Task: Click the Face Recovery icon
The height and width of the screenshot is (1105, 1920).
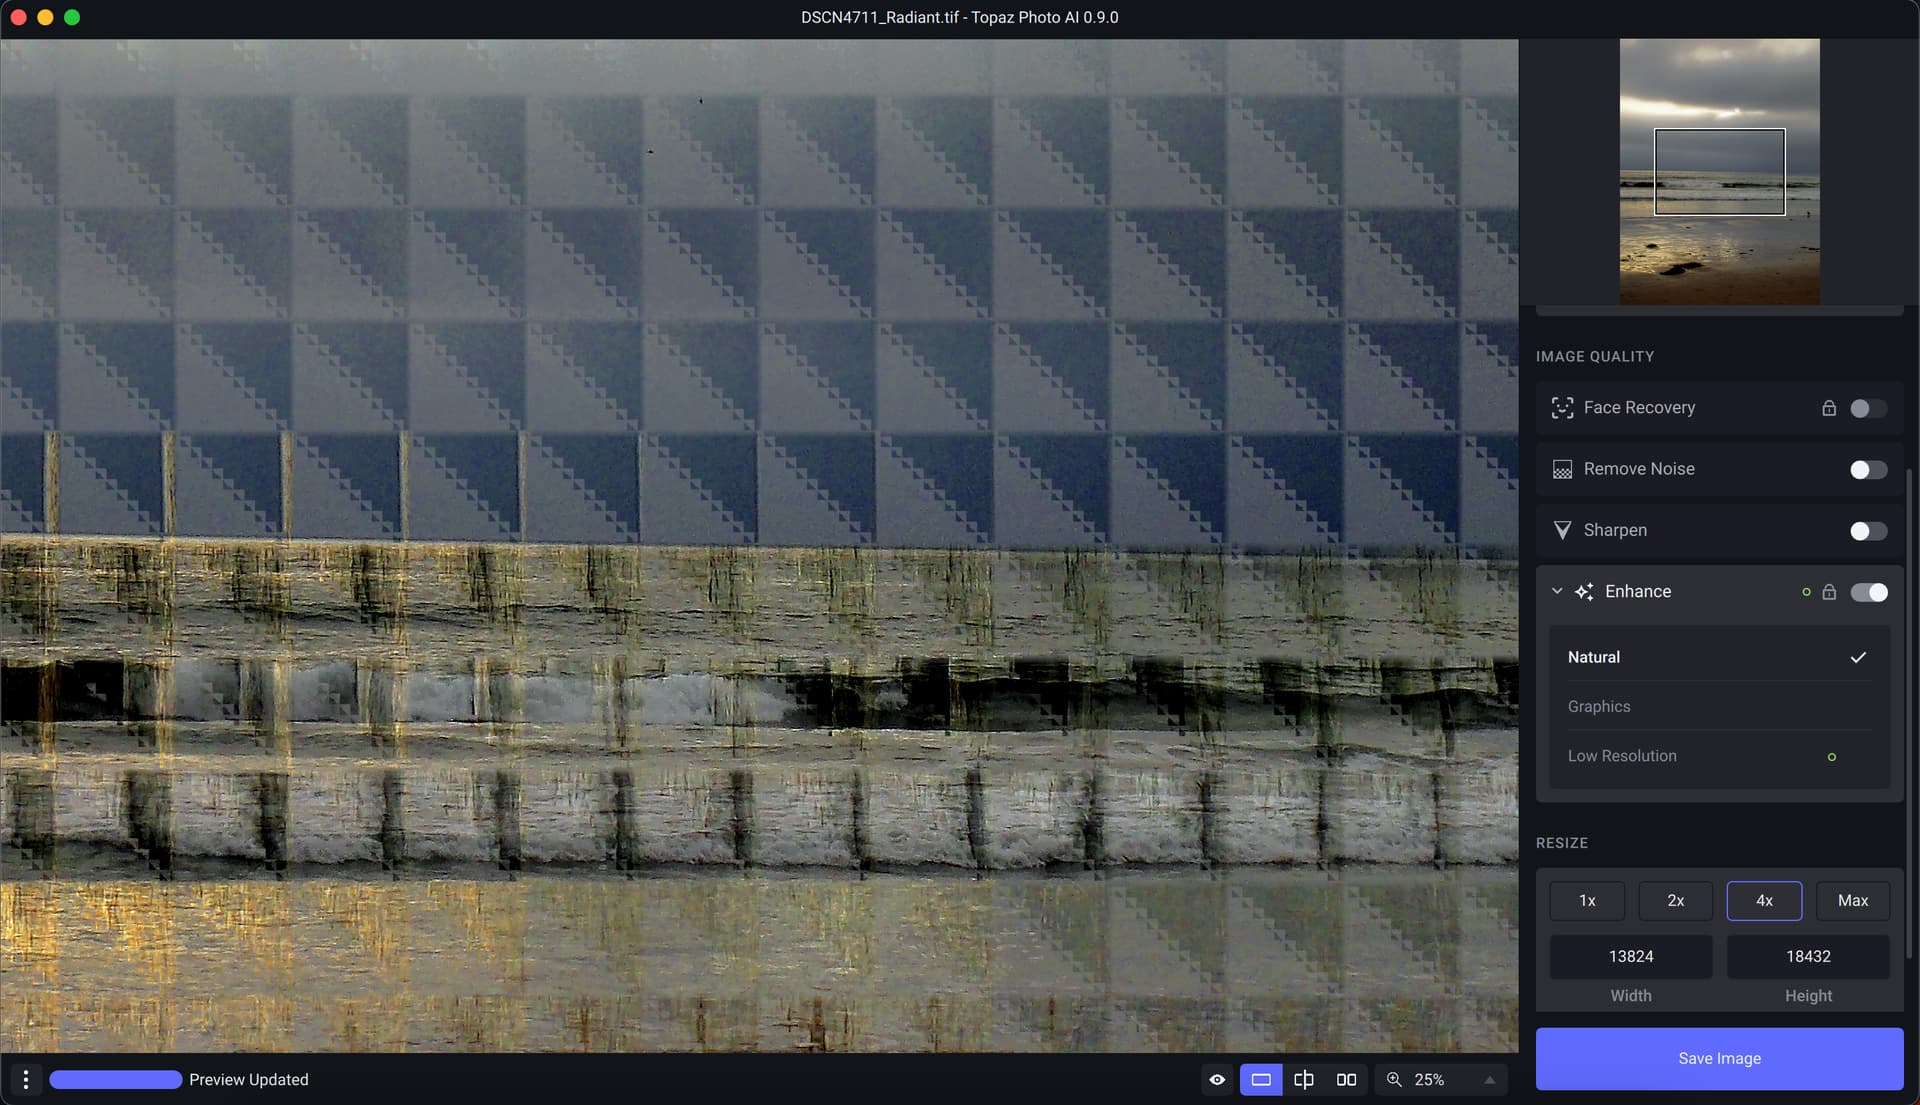Action: pyautogui.click(x=1562, y=407)
